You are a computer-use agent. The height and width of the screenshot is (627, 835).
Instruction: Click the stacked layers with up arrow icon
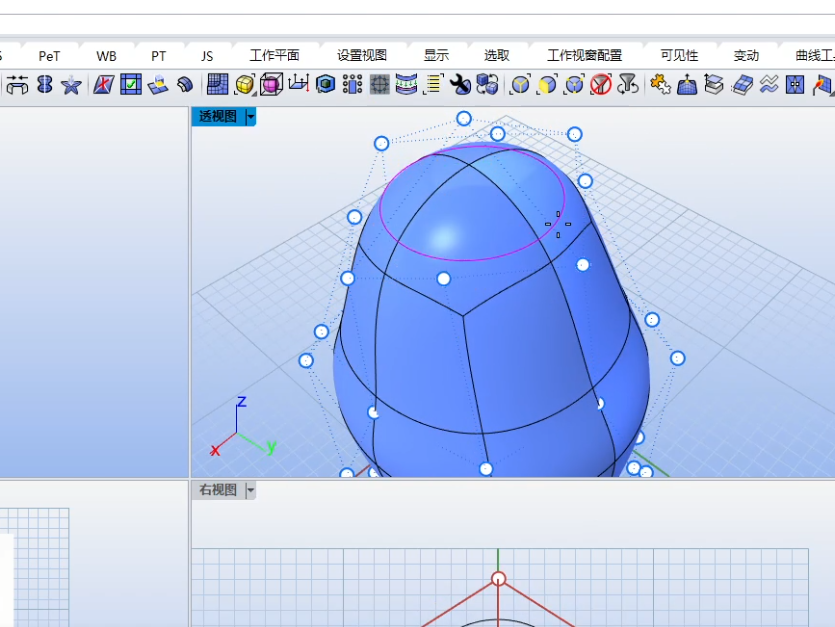(714, 85)
